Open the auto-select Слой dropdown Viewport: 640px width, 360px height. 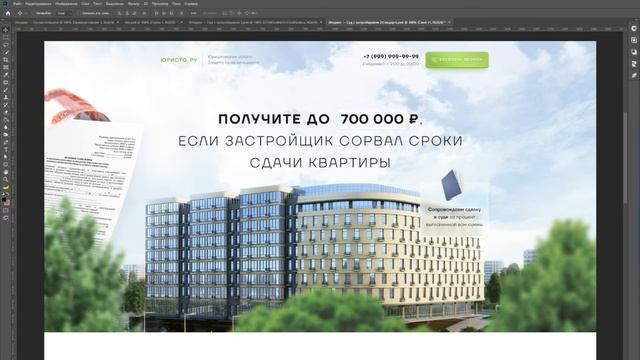click(x=64, y=13)
